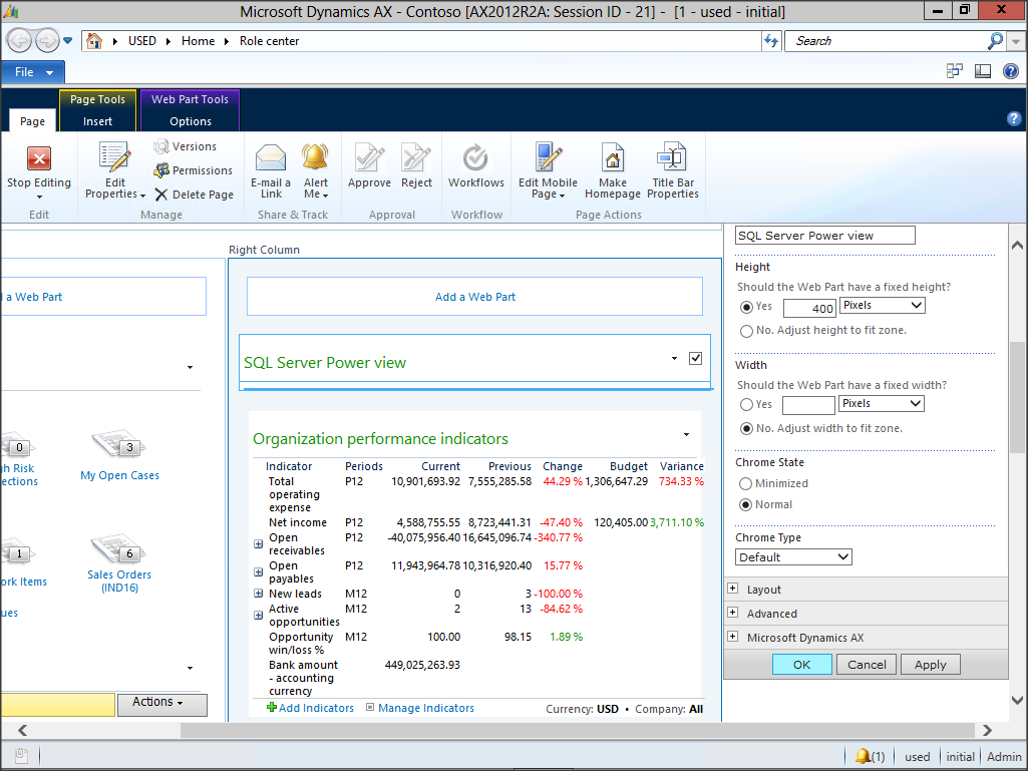Expand the Advanced section
Image resolution: width=1028 pixels, height=771 pixels.
(x=733, y=613)
